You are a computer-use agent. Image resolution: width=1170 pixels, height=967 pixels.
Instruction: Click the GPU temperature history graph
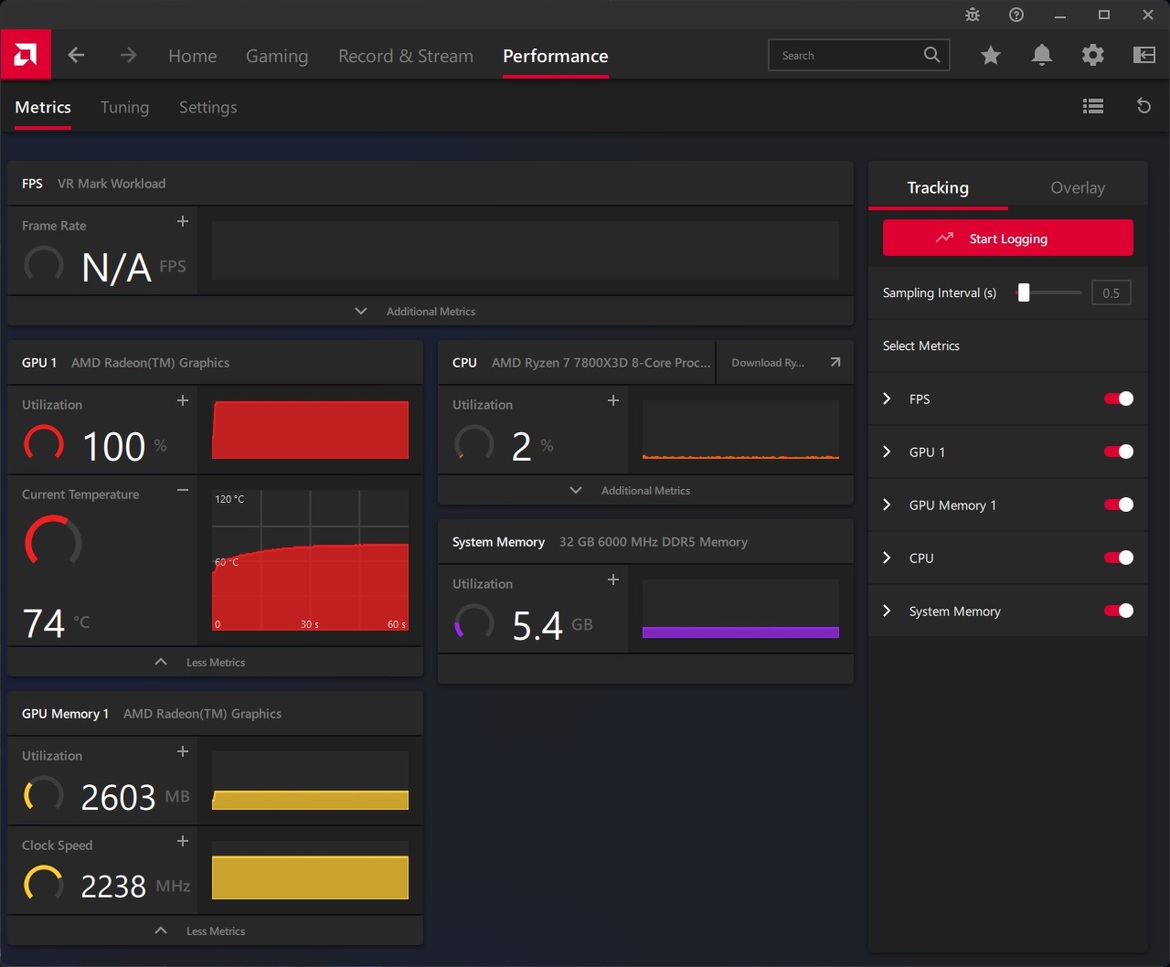click(x=310, y=560)
